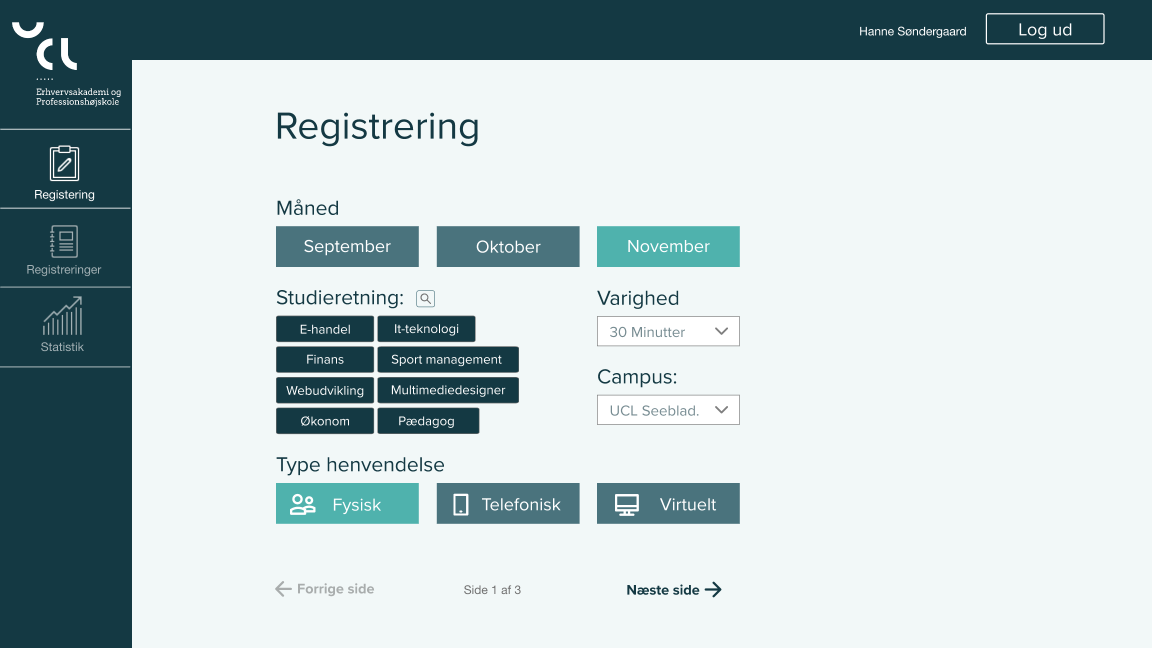1152x648 pixels.
Task: Open the Statistik chart icon in sidebar
Action: [x=62, y=316]
